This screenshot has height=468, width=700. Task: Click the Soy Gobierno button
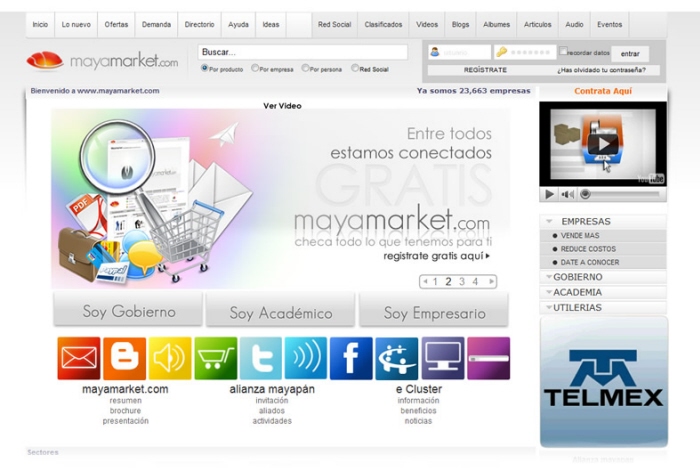[x=129, y=310]
